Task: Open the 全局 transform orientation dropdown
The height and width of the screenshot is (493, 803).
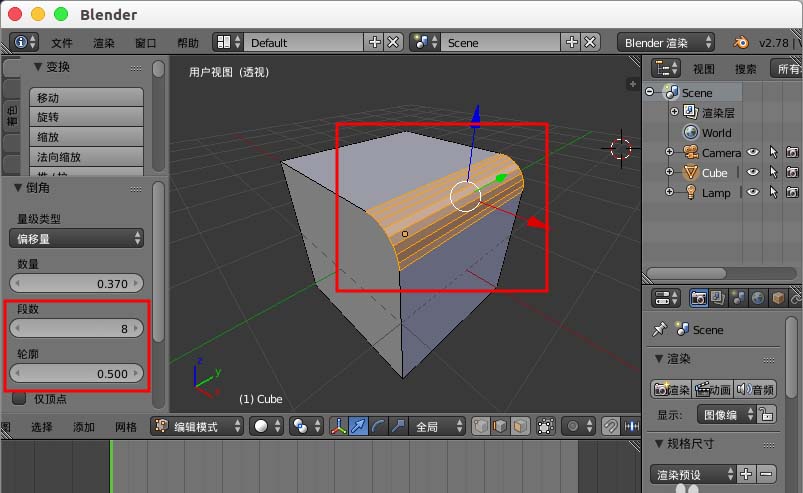Action: tap(437, 426)
